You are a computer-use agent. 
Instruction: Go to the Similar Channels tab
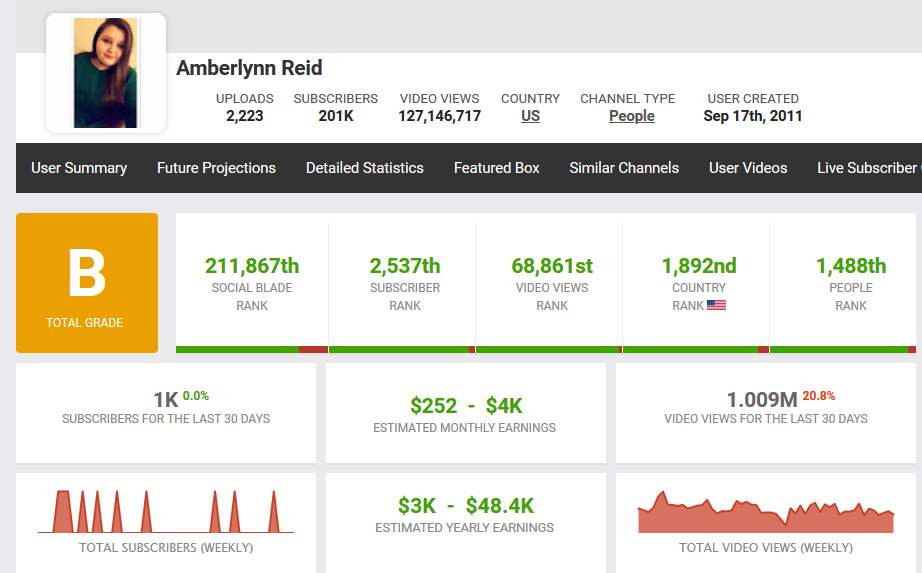624,168
